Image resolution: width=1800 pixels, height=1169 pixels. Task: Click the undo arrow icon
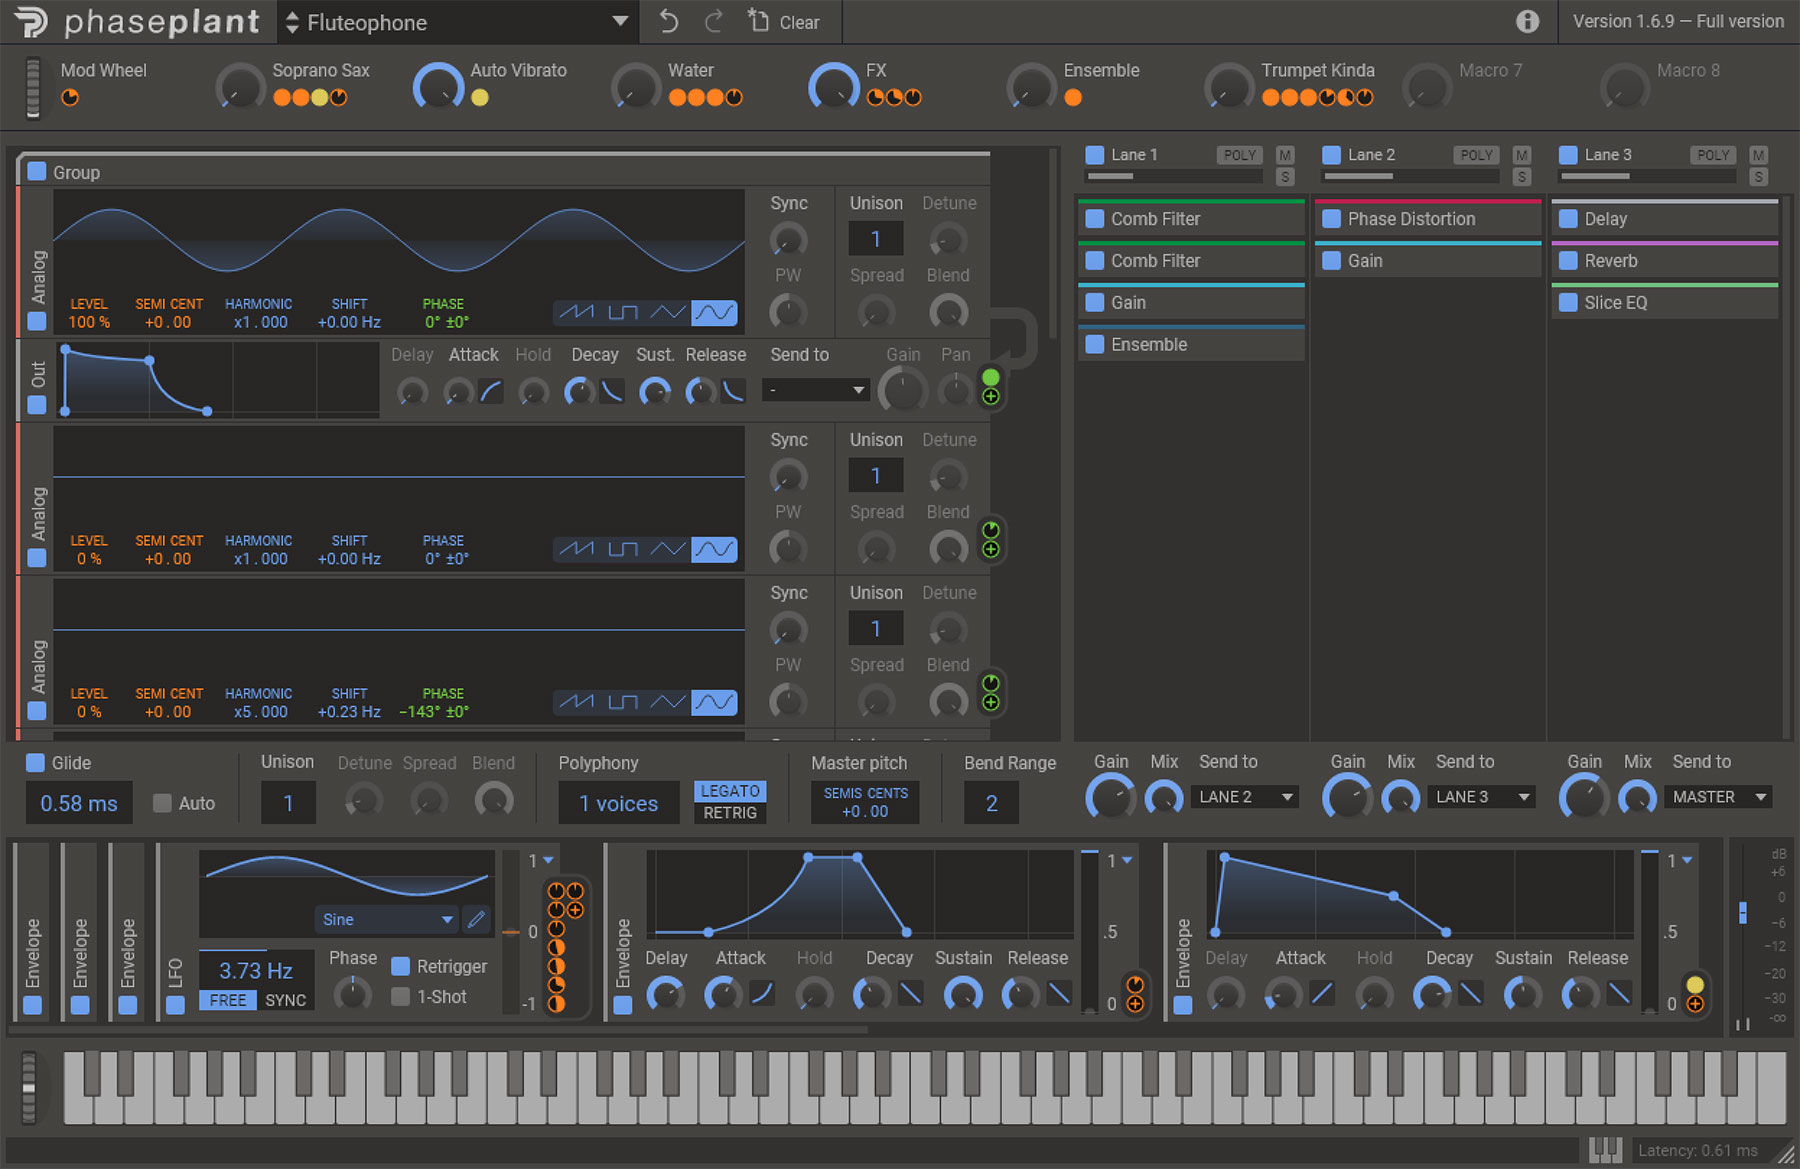click(669, 22)
